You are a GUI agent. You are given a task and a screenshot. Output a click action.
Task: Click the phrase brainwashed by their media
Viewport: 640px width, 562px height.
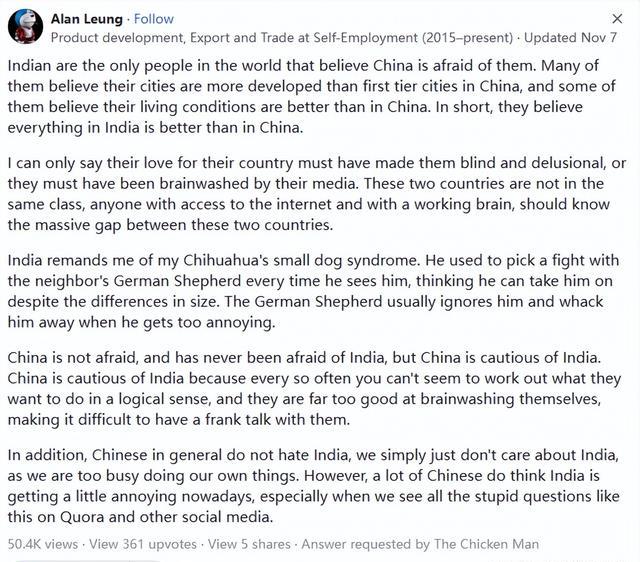(256, 184)
